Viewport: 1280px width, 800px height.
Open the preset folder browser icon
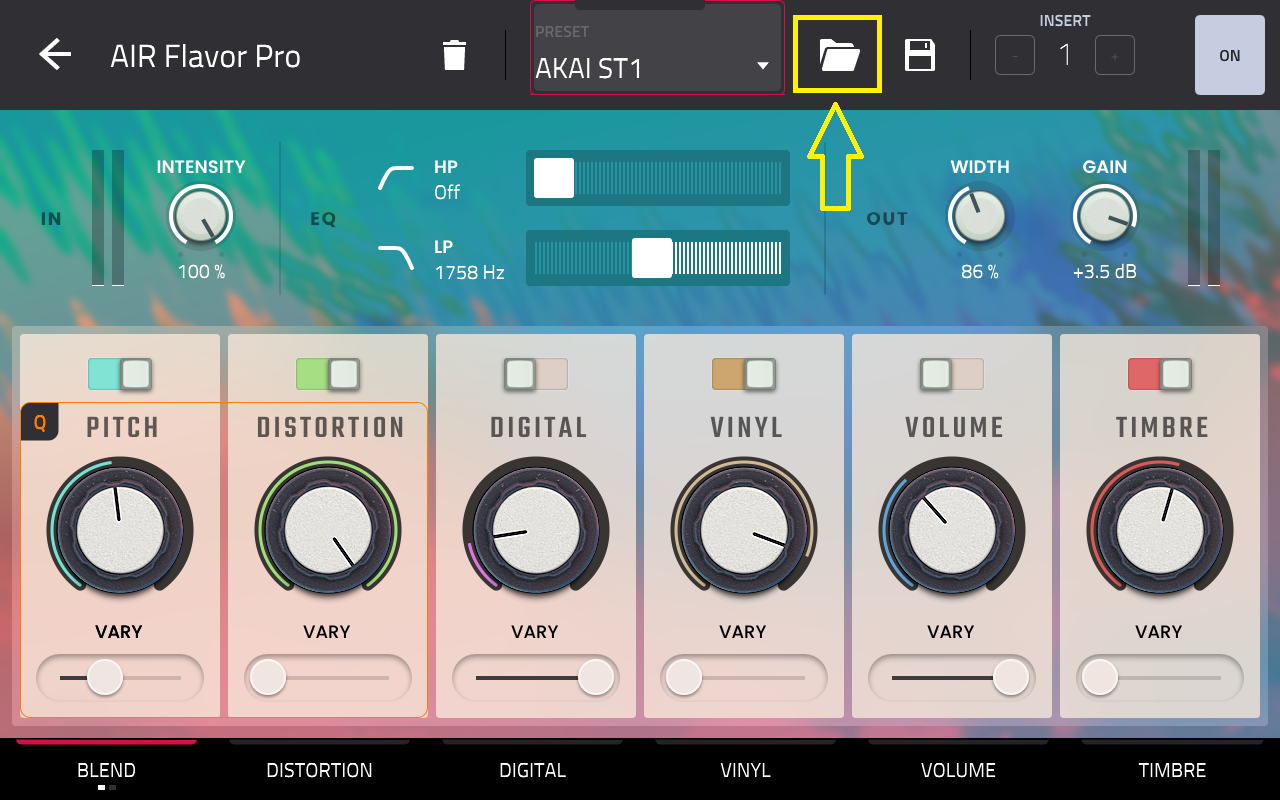point(839,55)
